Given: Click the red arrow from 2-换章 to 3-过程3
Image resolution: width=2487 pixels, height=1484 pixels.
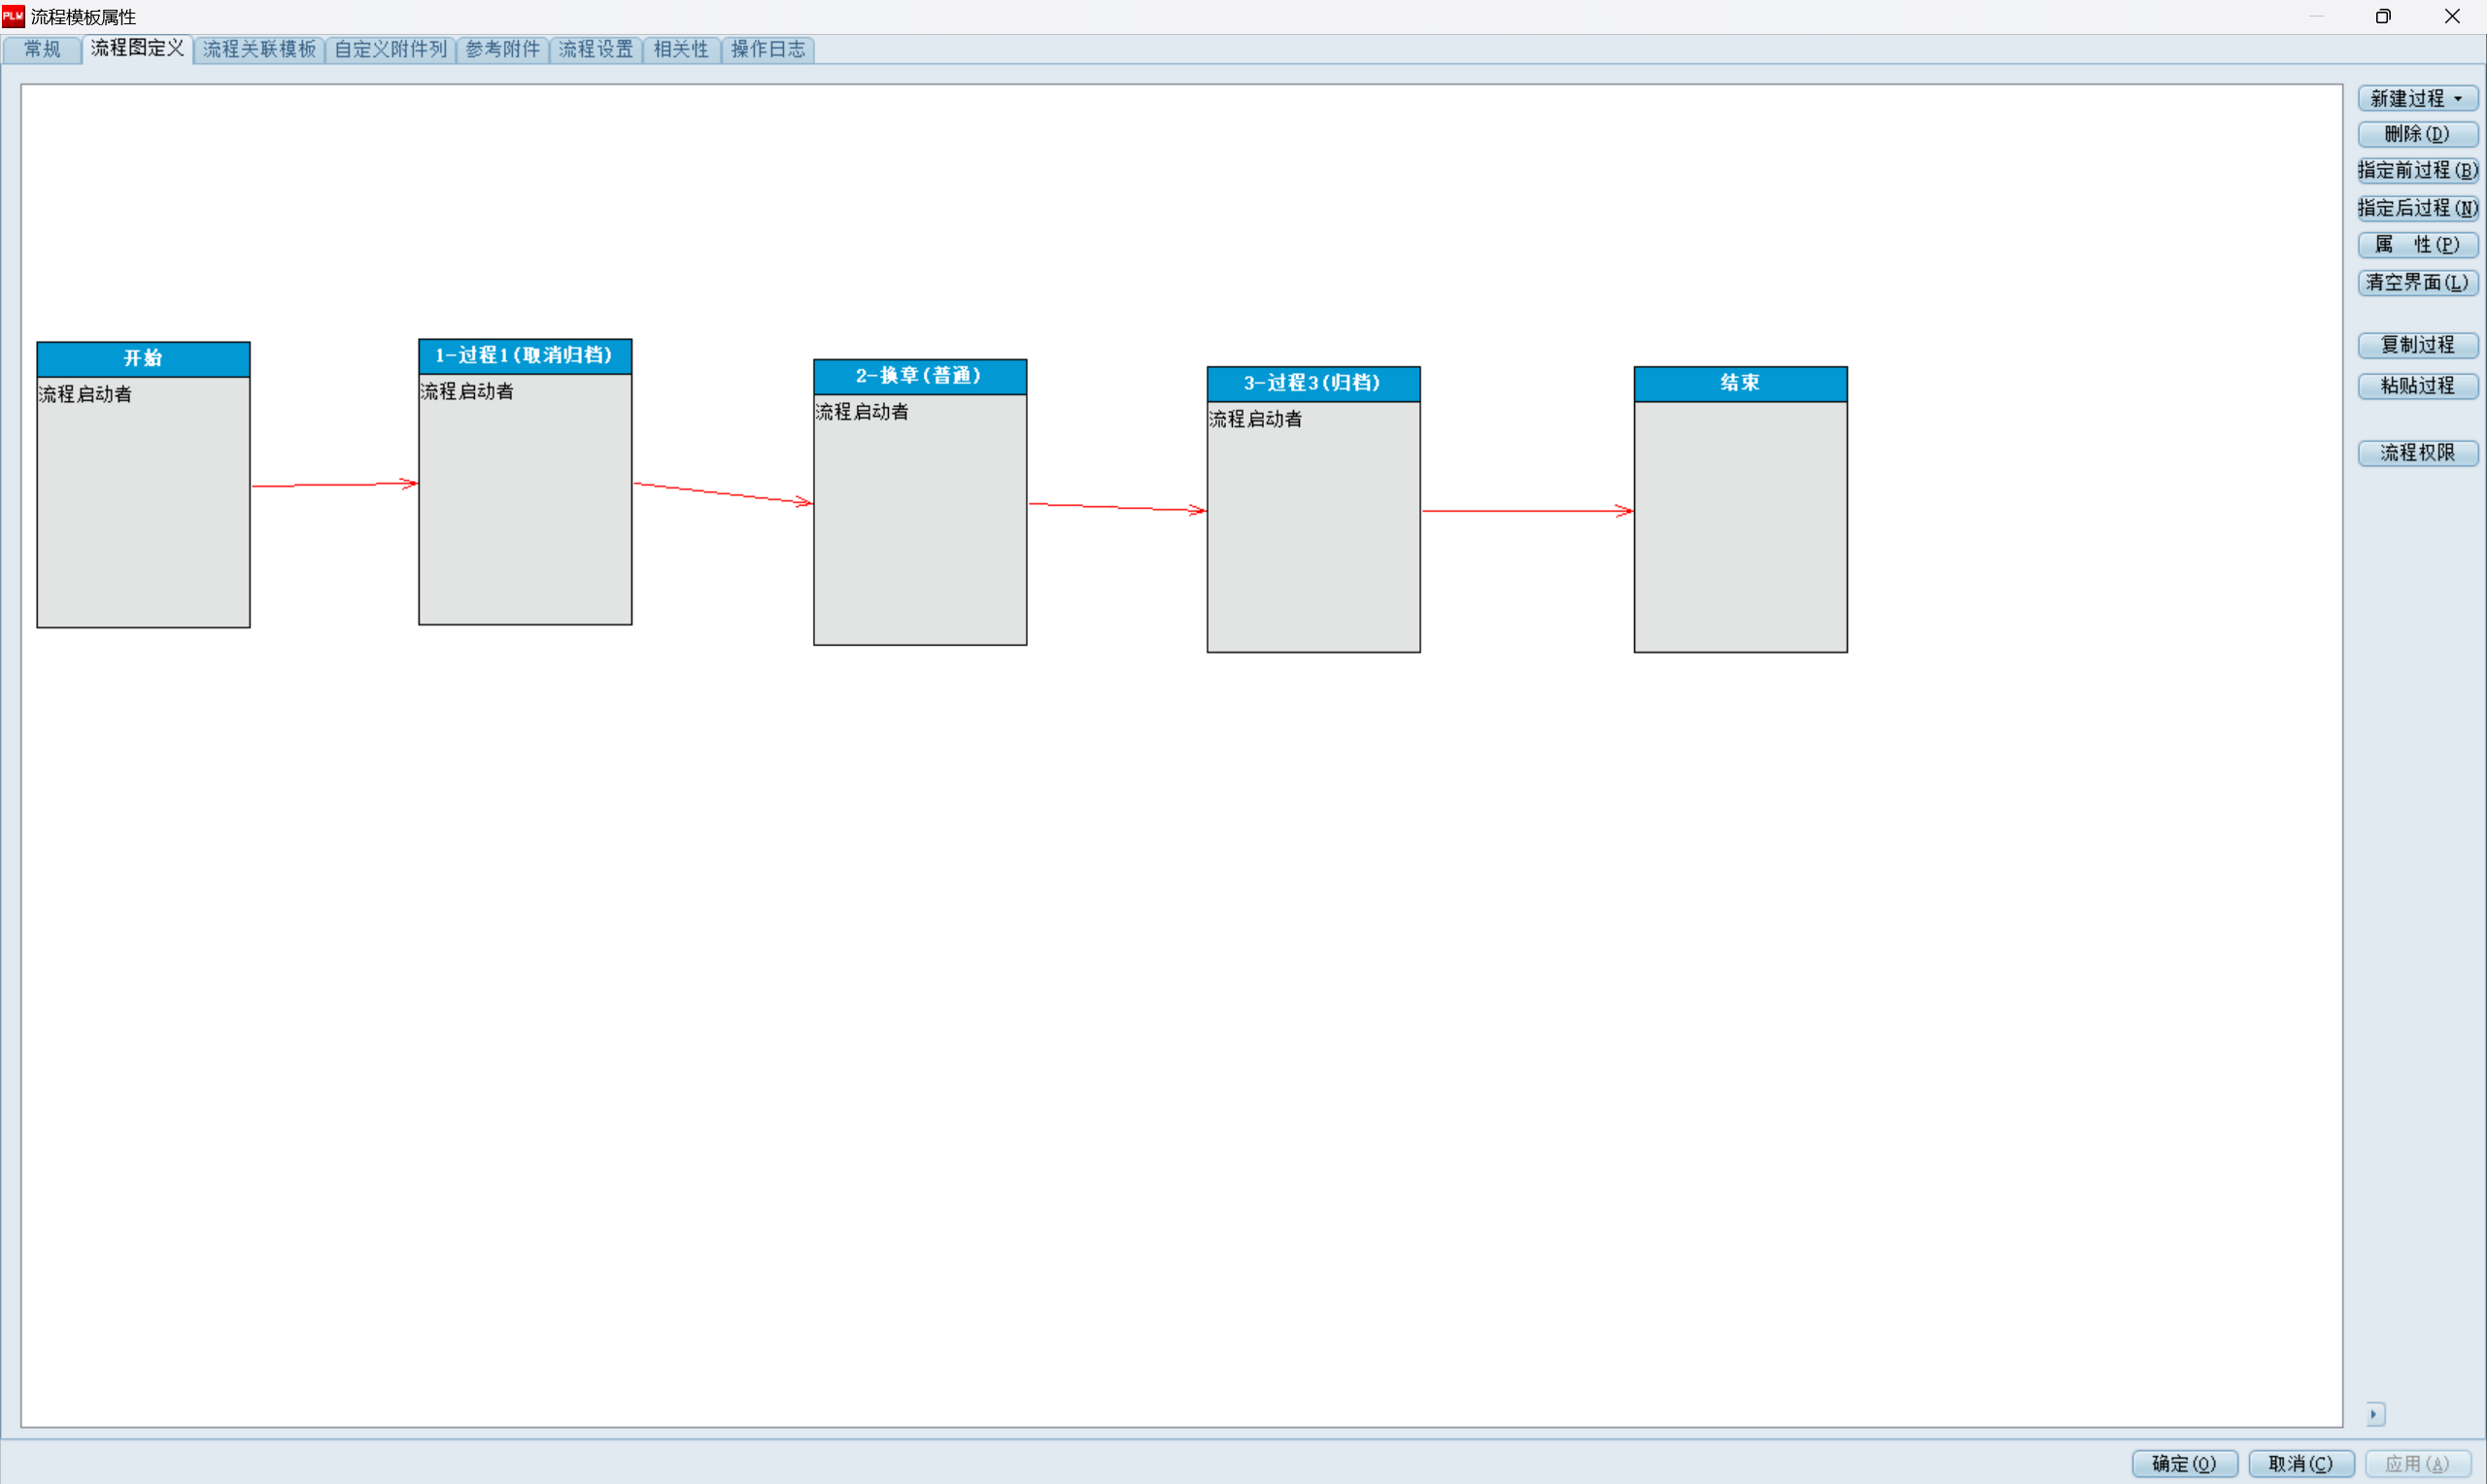Looking at the screenshot, I should pos(1117,507).
